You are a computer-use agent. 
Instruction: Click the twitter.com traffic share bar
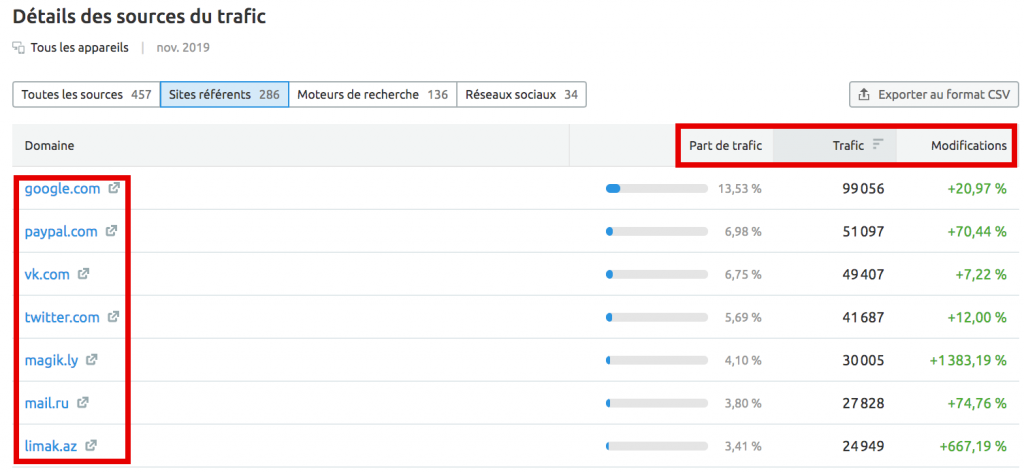pos(656,318)
